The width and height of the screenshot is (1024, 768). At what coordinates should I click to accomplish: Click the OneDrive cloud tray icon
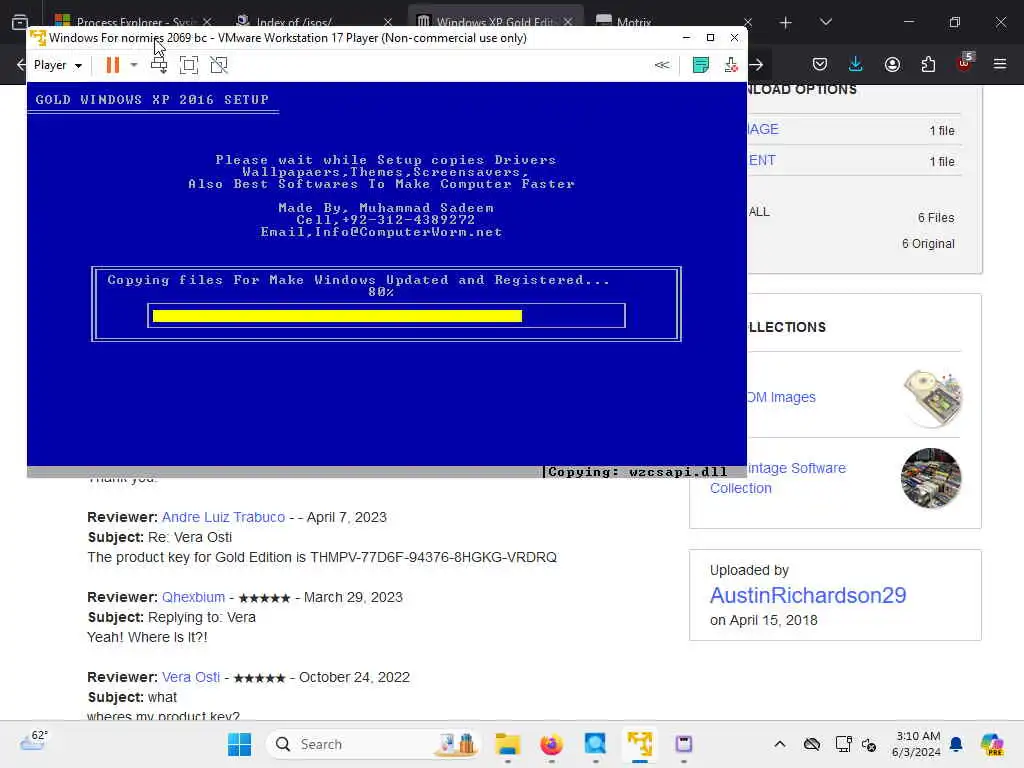[812, 744]
